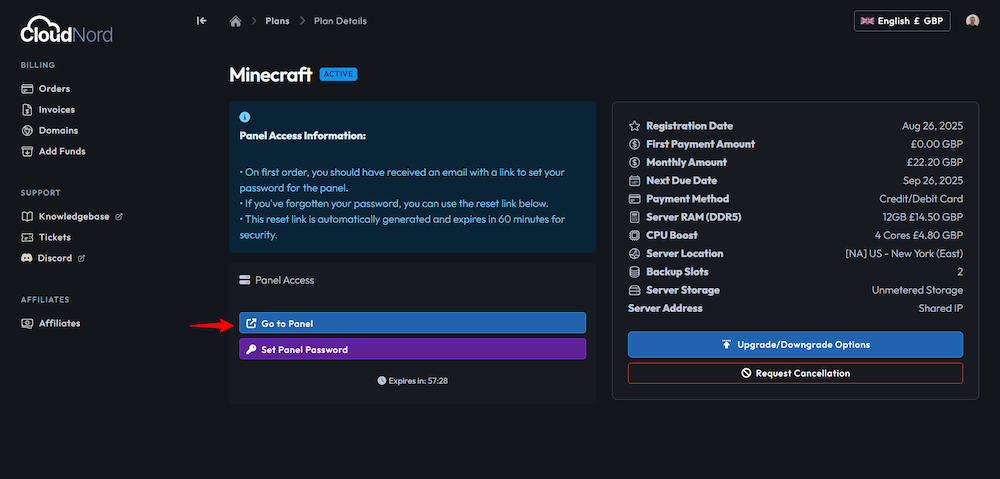Open Plans breadcrumb link
1000x479 pixels.
(x=277, y=21)
